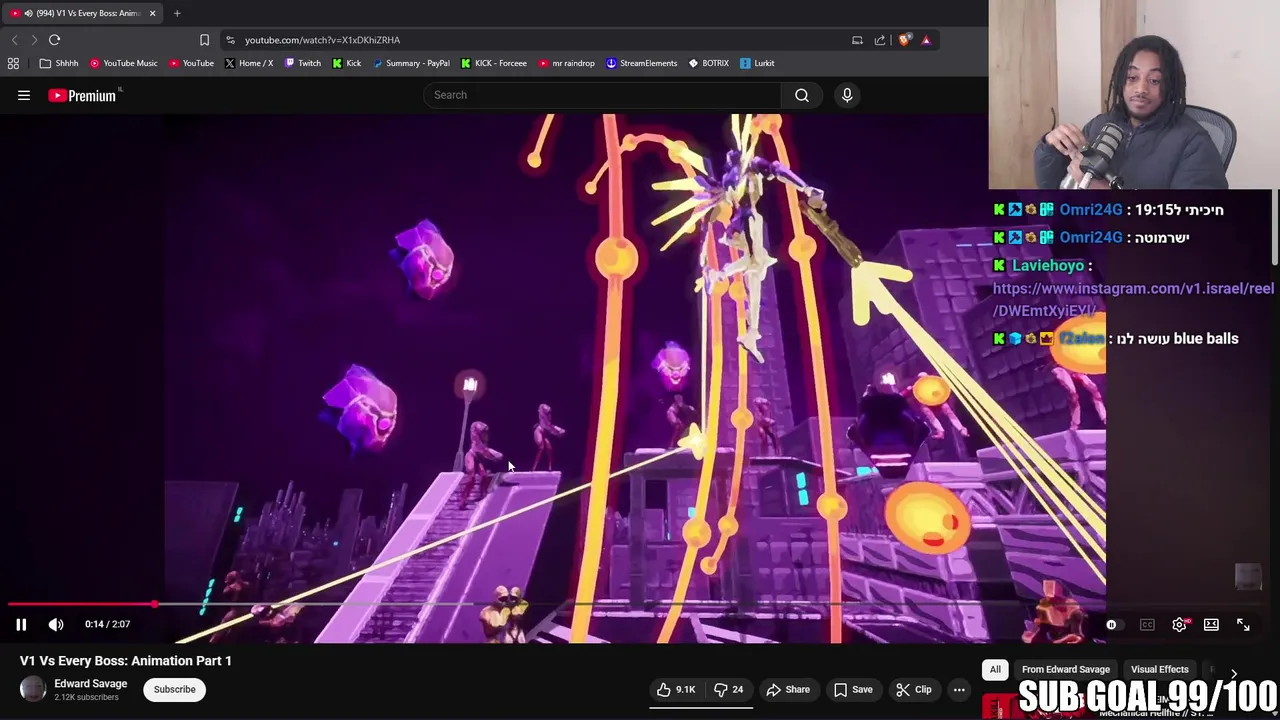Open the player settings gear

1180,625
